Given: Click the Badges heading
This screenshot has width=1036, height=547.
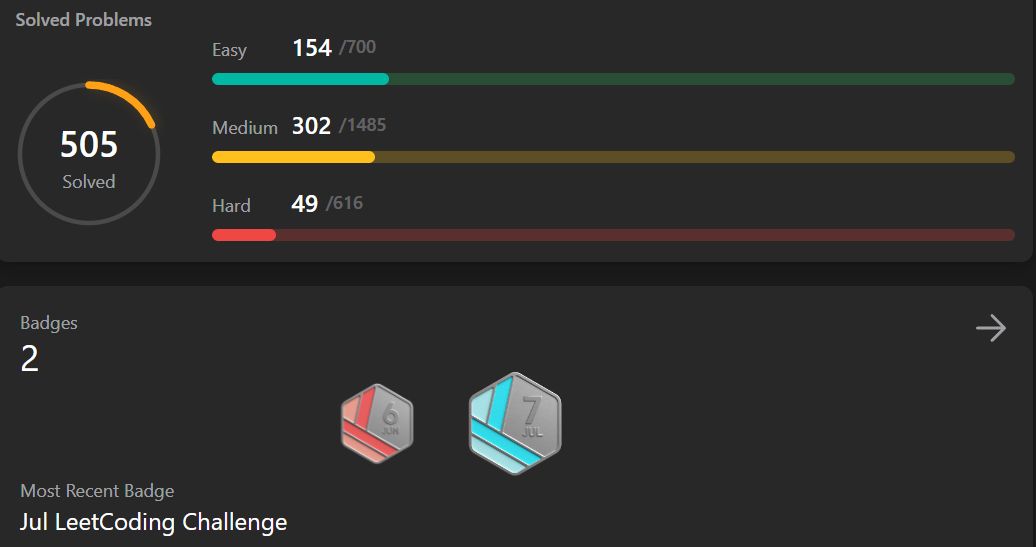Looking at the screenshot, I should (x=49, y=323).
